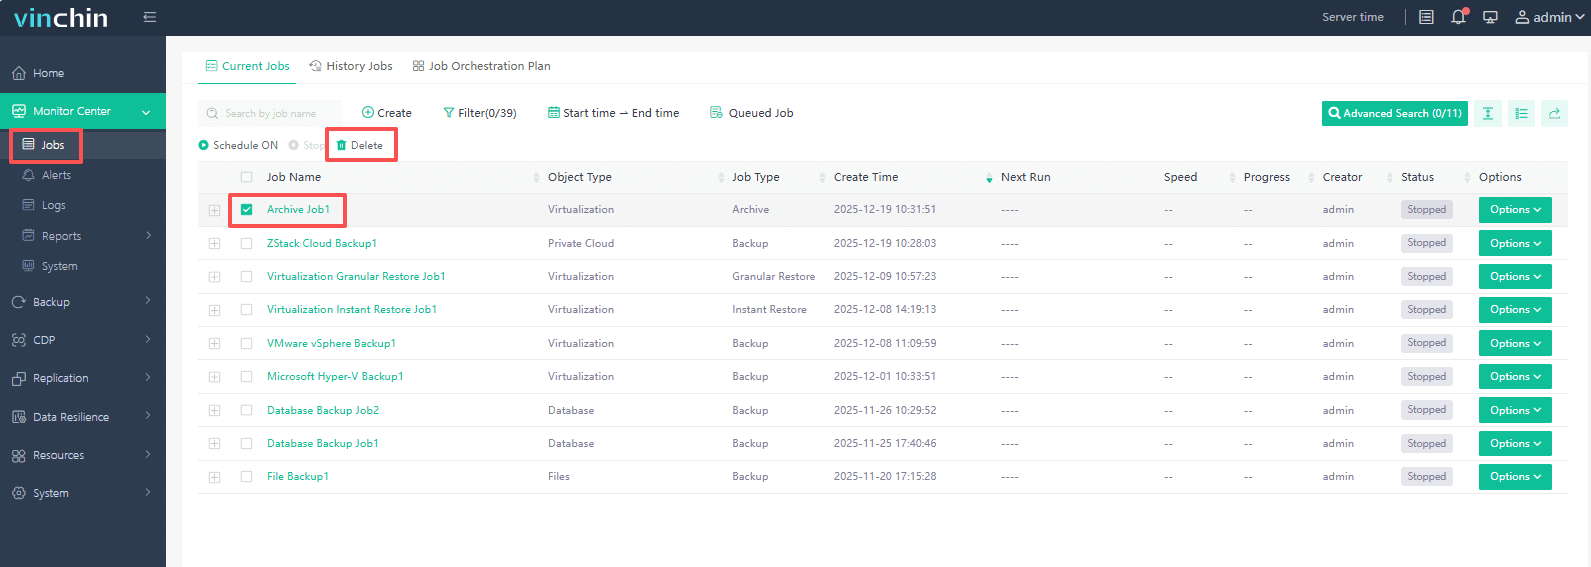Click the notification bell icon
Screen dimensions: 1591x567
point(1458,17)
